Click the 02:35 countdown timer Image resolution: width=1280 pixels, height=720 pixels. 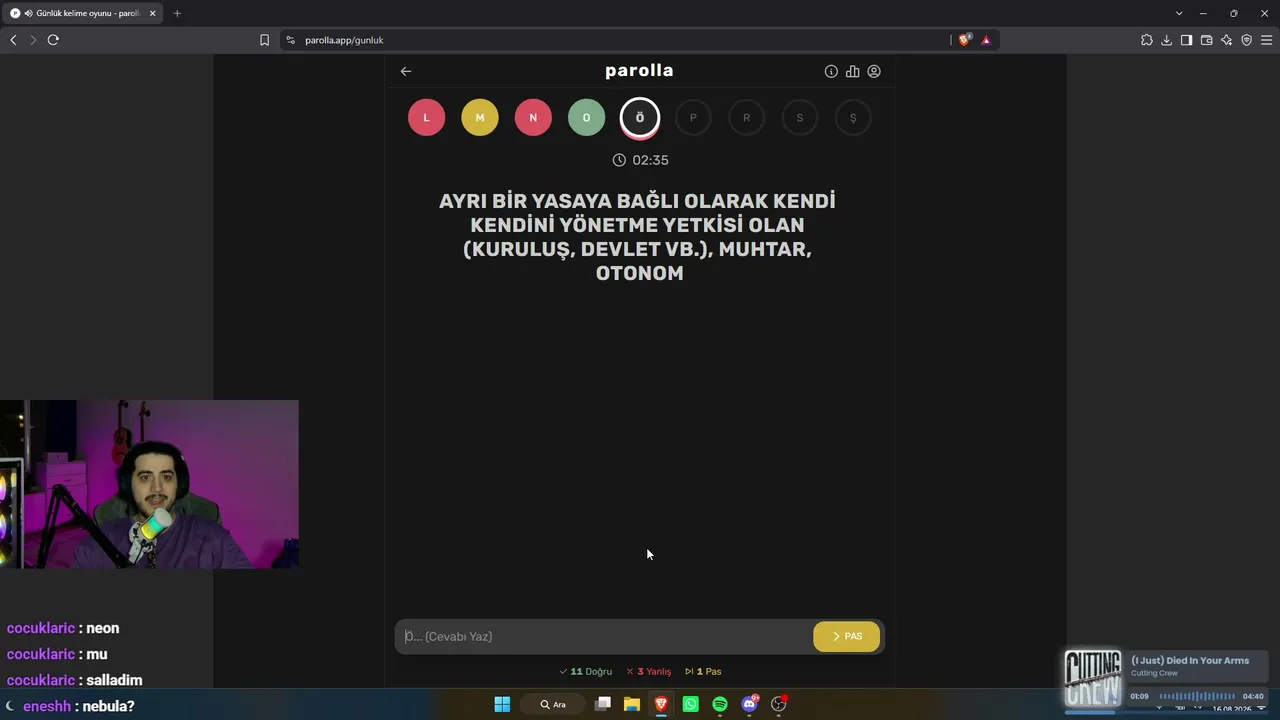tap(641, 160)
